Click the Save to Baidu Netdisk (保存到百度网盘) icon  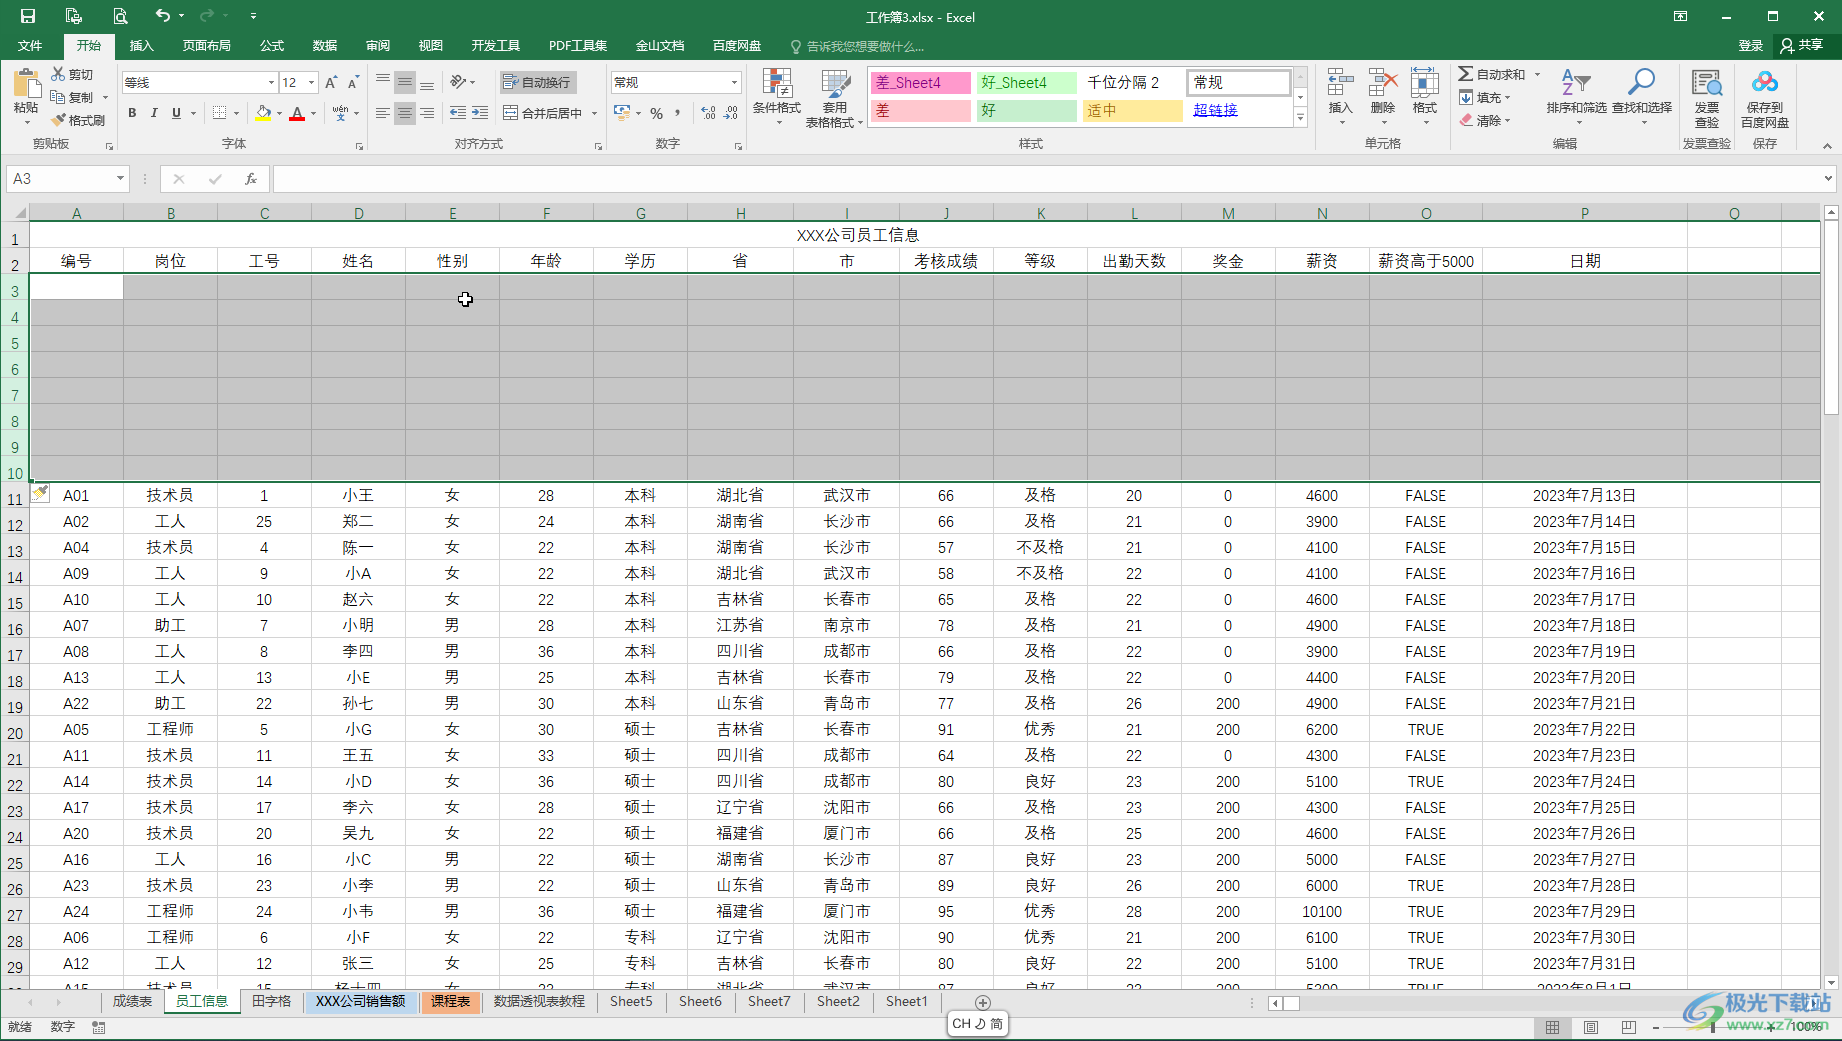point(1765,83)
